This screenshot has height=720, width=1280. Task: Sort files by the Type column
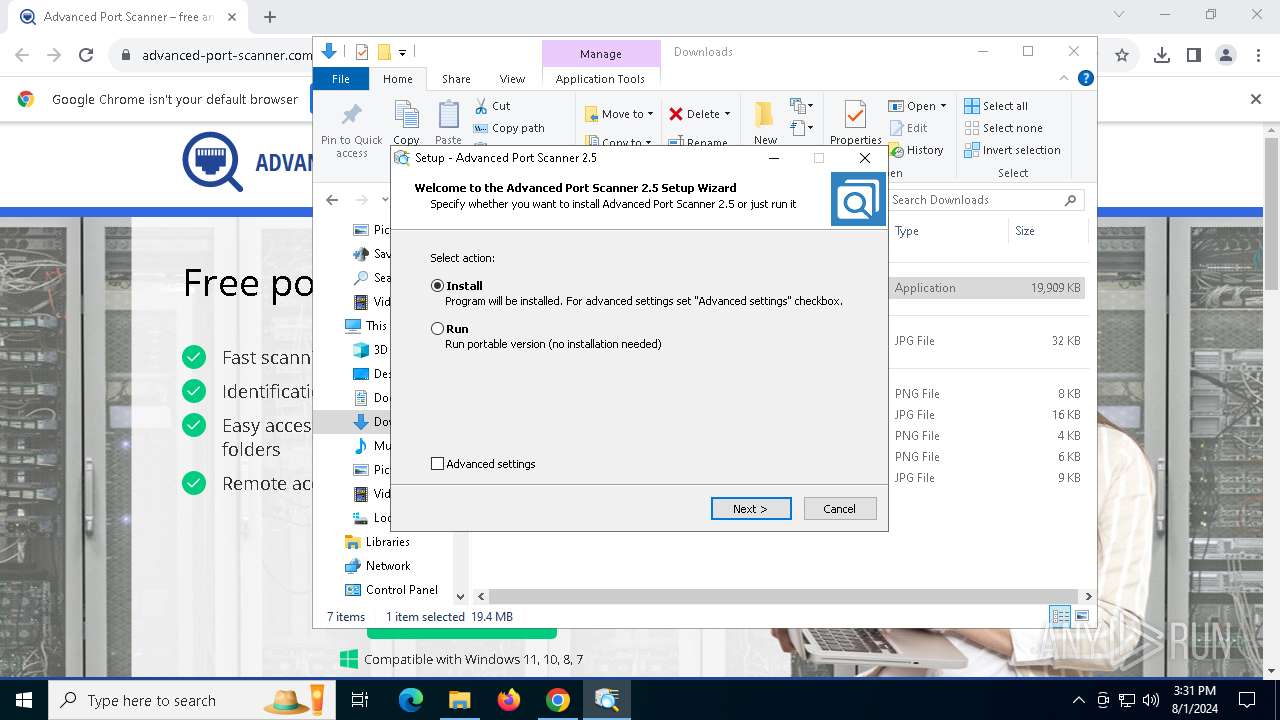[906, 231]
